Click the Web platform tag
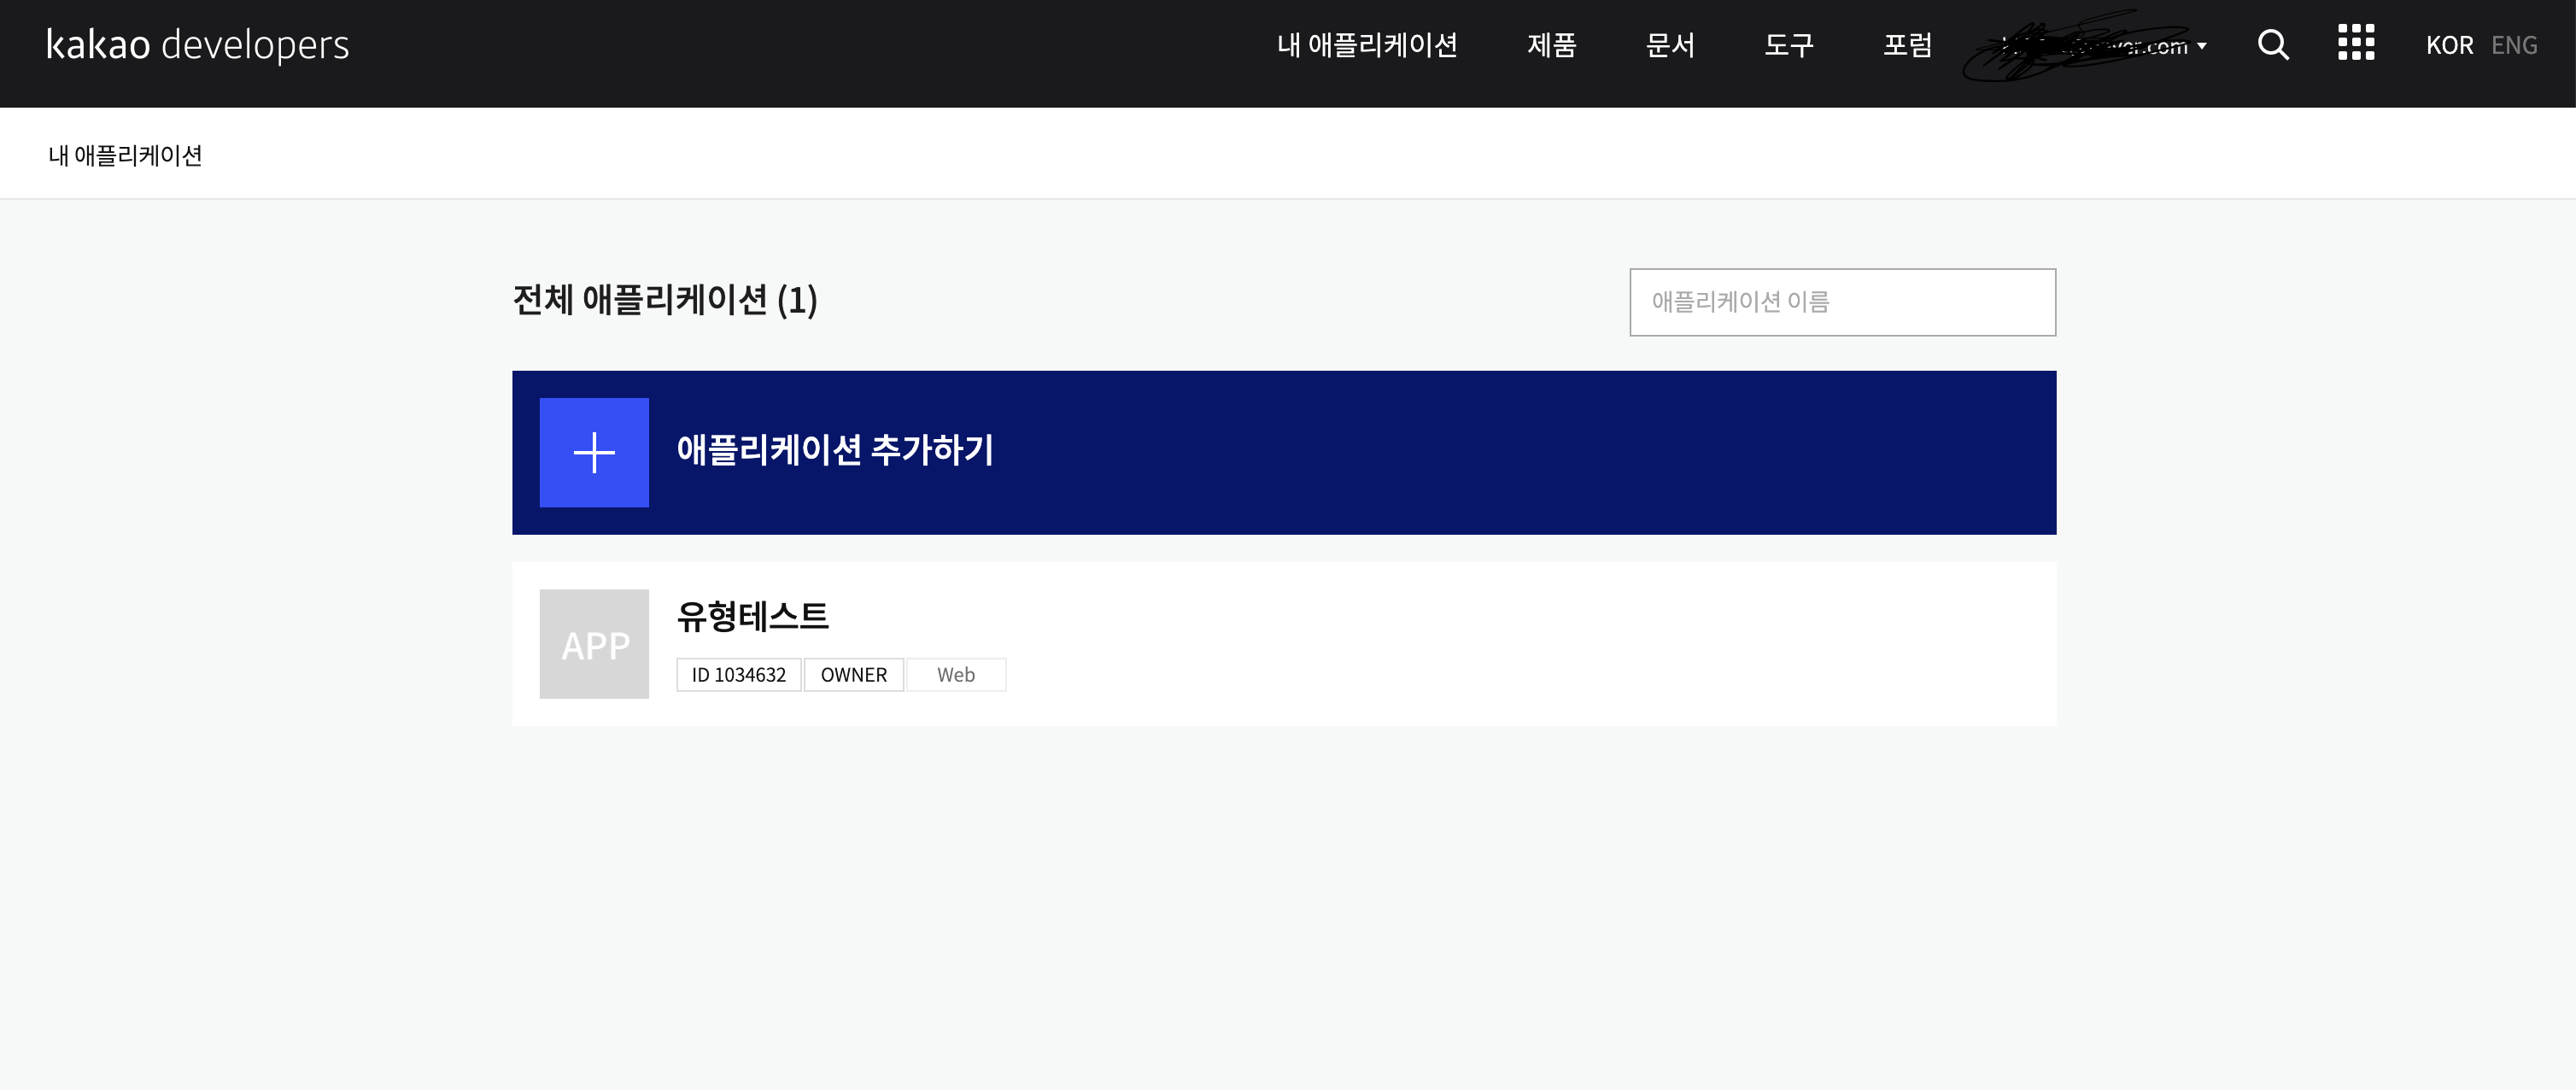 (x=955, y=675)
